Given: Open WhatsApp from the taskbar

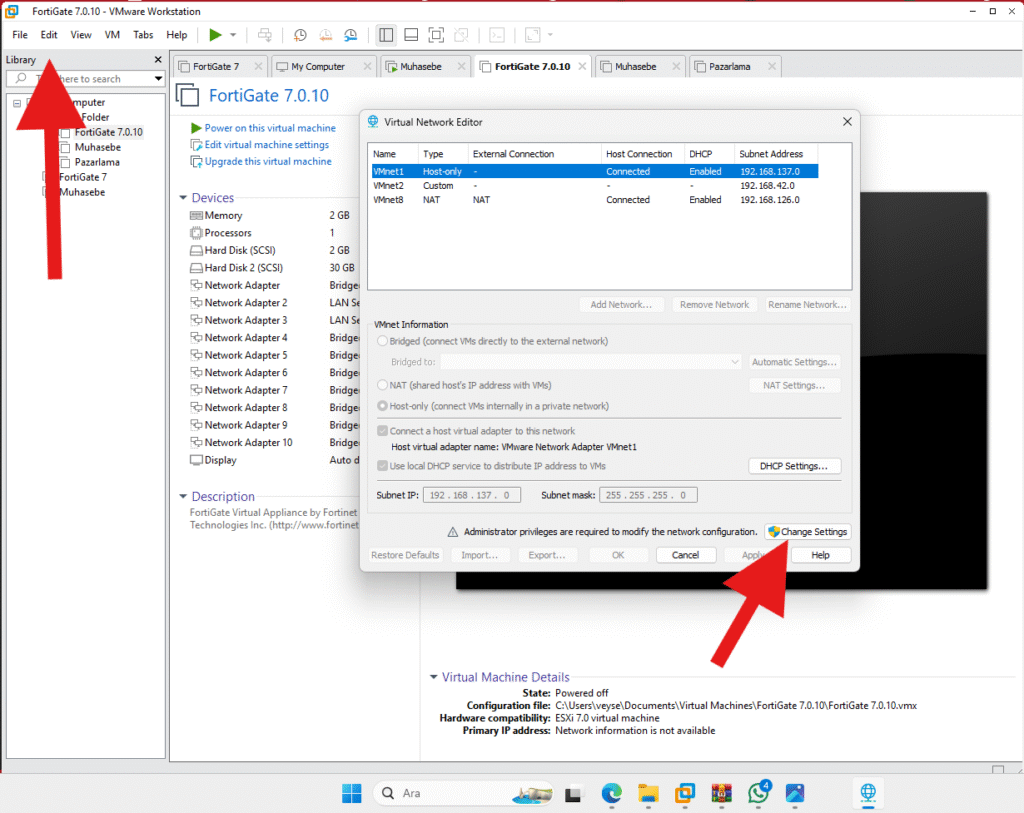Looking at the screenshot, I should 759,793.
